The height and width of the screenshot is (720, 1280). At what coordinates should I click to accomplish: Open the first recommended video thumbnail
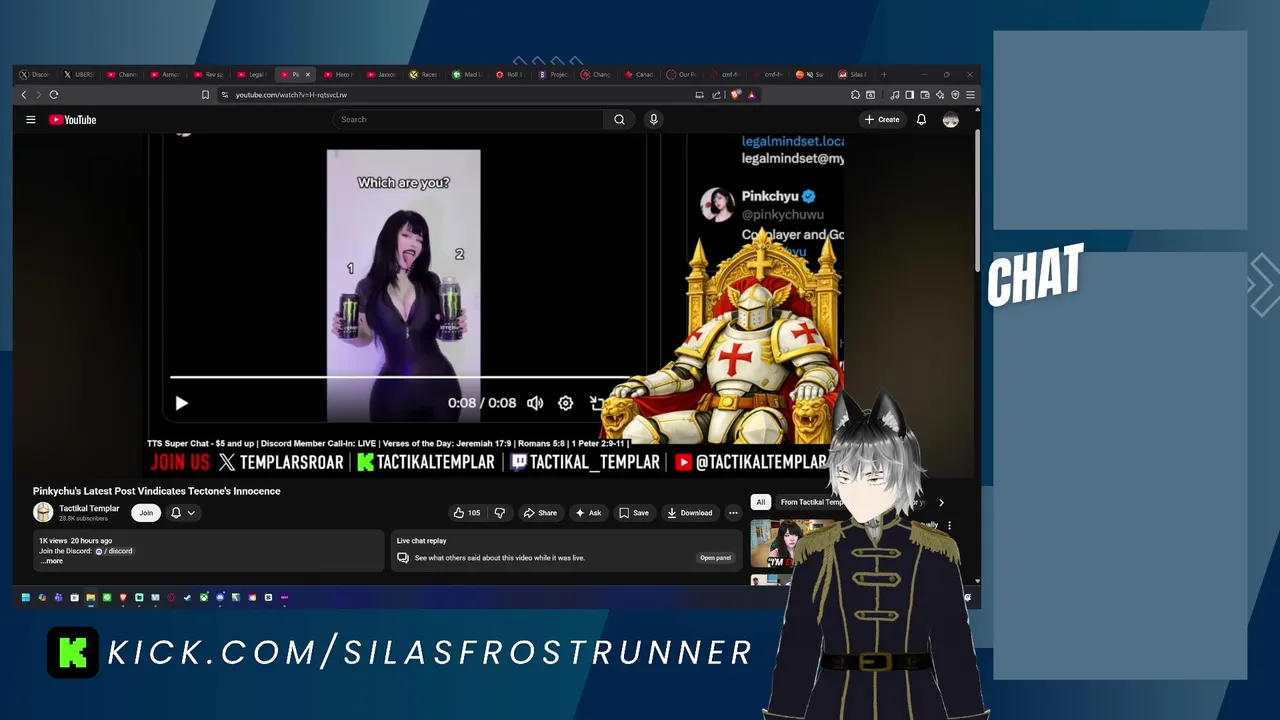click(x=785, y=543)
